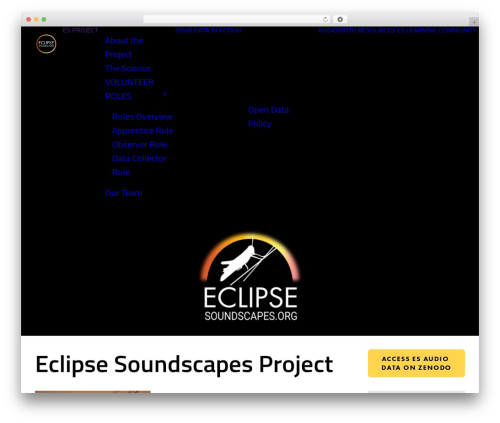The width and height of the screenshot is (500, 423).
Task: Open the ES PROJECT menu
Action: tap(80, 30)
